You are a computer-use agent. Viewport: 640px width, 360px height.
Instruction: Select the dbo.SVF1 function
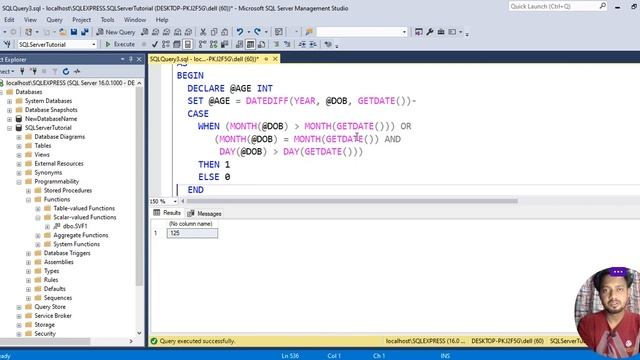[x=75, y=226]
